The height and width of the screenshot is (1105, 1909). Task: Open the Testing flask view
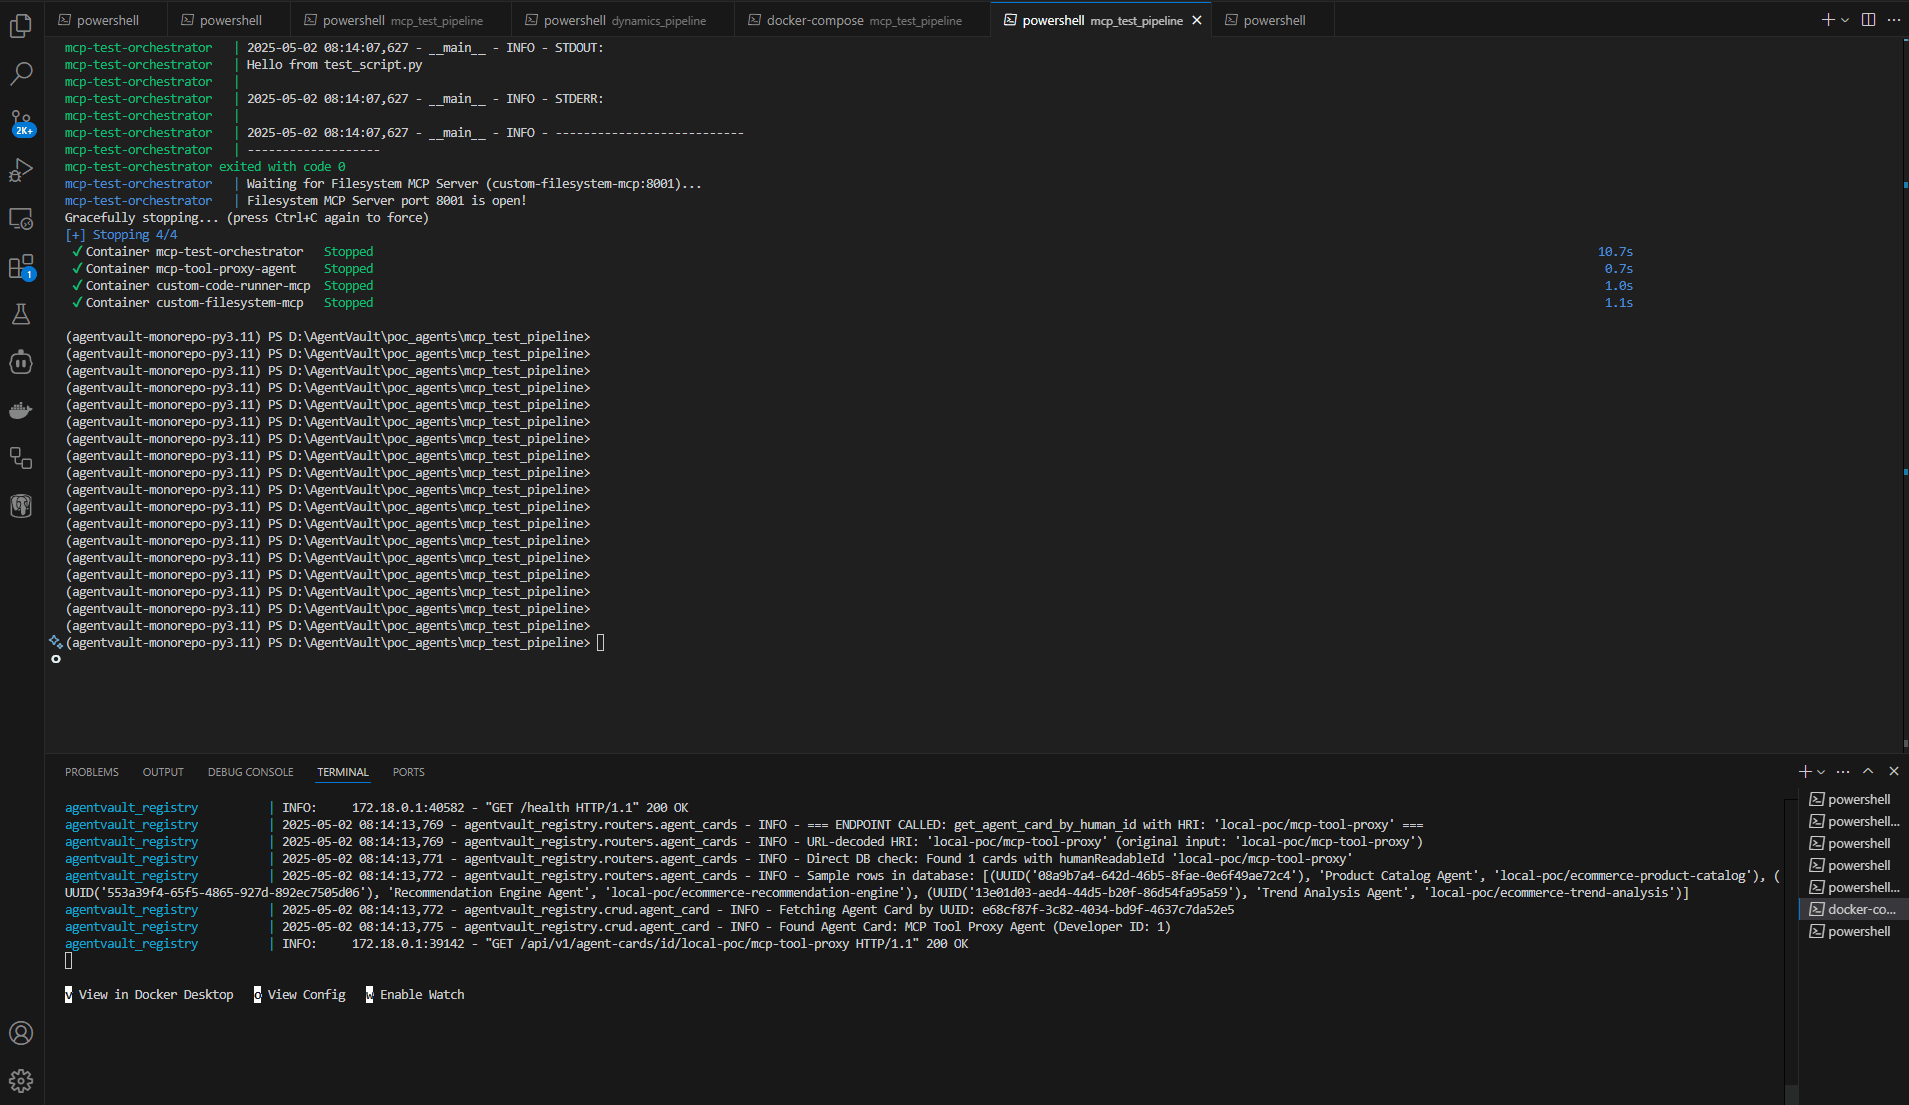point(21,314)
